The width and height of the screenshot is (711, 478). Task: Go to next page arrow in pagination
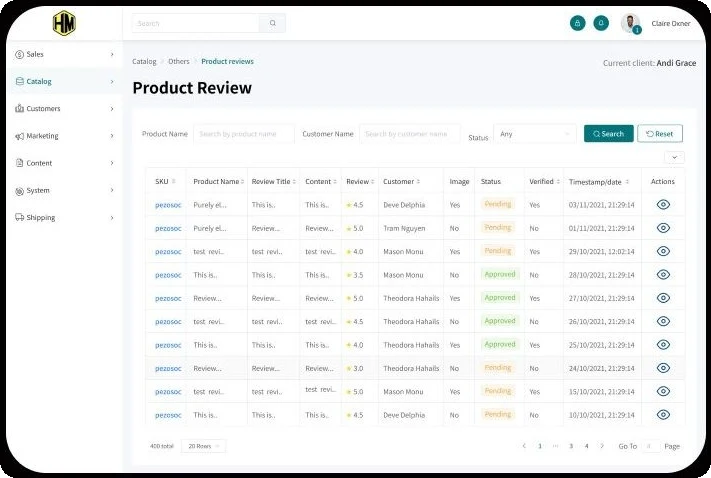(x=602, y=446)
